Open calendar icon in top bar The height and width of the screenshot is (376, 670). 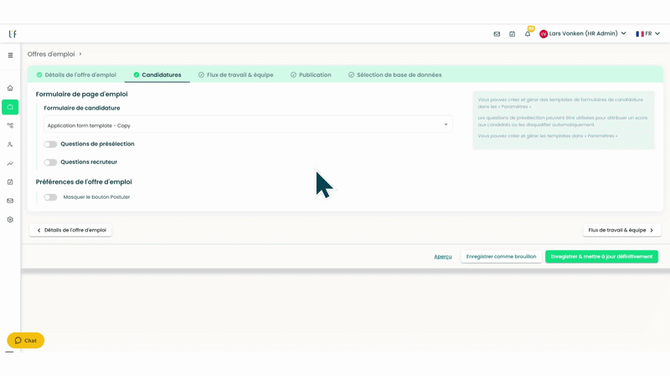click(x=512, y=34)
